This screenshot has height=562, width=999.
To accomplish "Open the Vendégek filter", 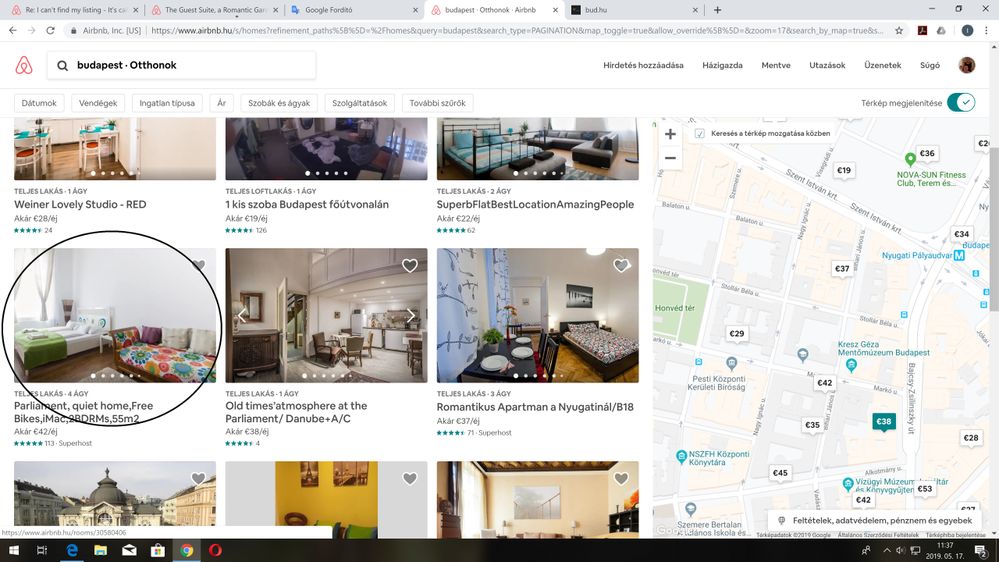I will tap(98, 103).
